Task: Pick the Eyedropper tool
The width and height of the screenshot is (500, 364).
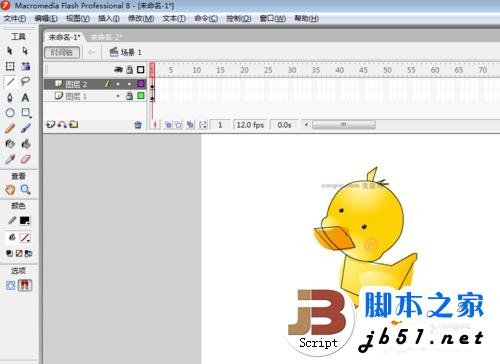Action: pyautogui.click(x=10, y=159)
